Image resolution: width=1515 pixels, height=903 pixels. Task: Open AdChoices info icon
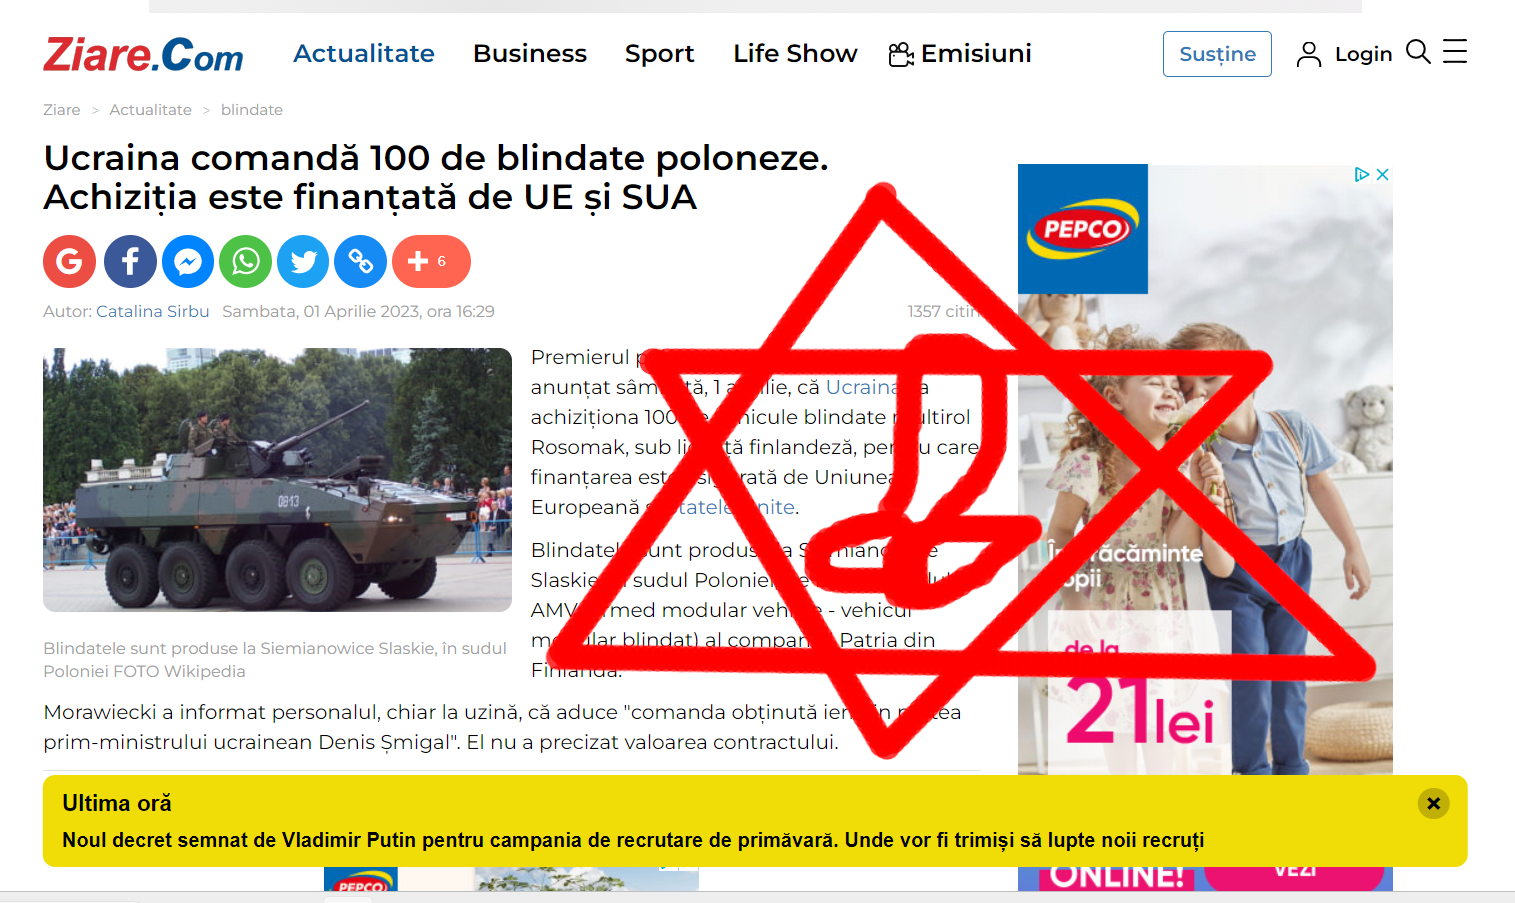tap(1362, 174)
